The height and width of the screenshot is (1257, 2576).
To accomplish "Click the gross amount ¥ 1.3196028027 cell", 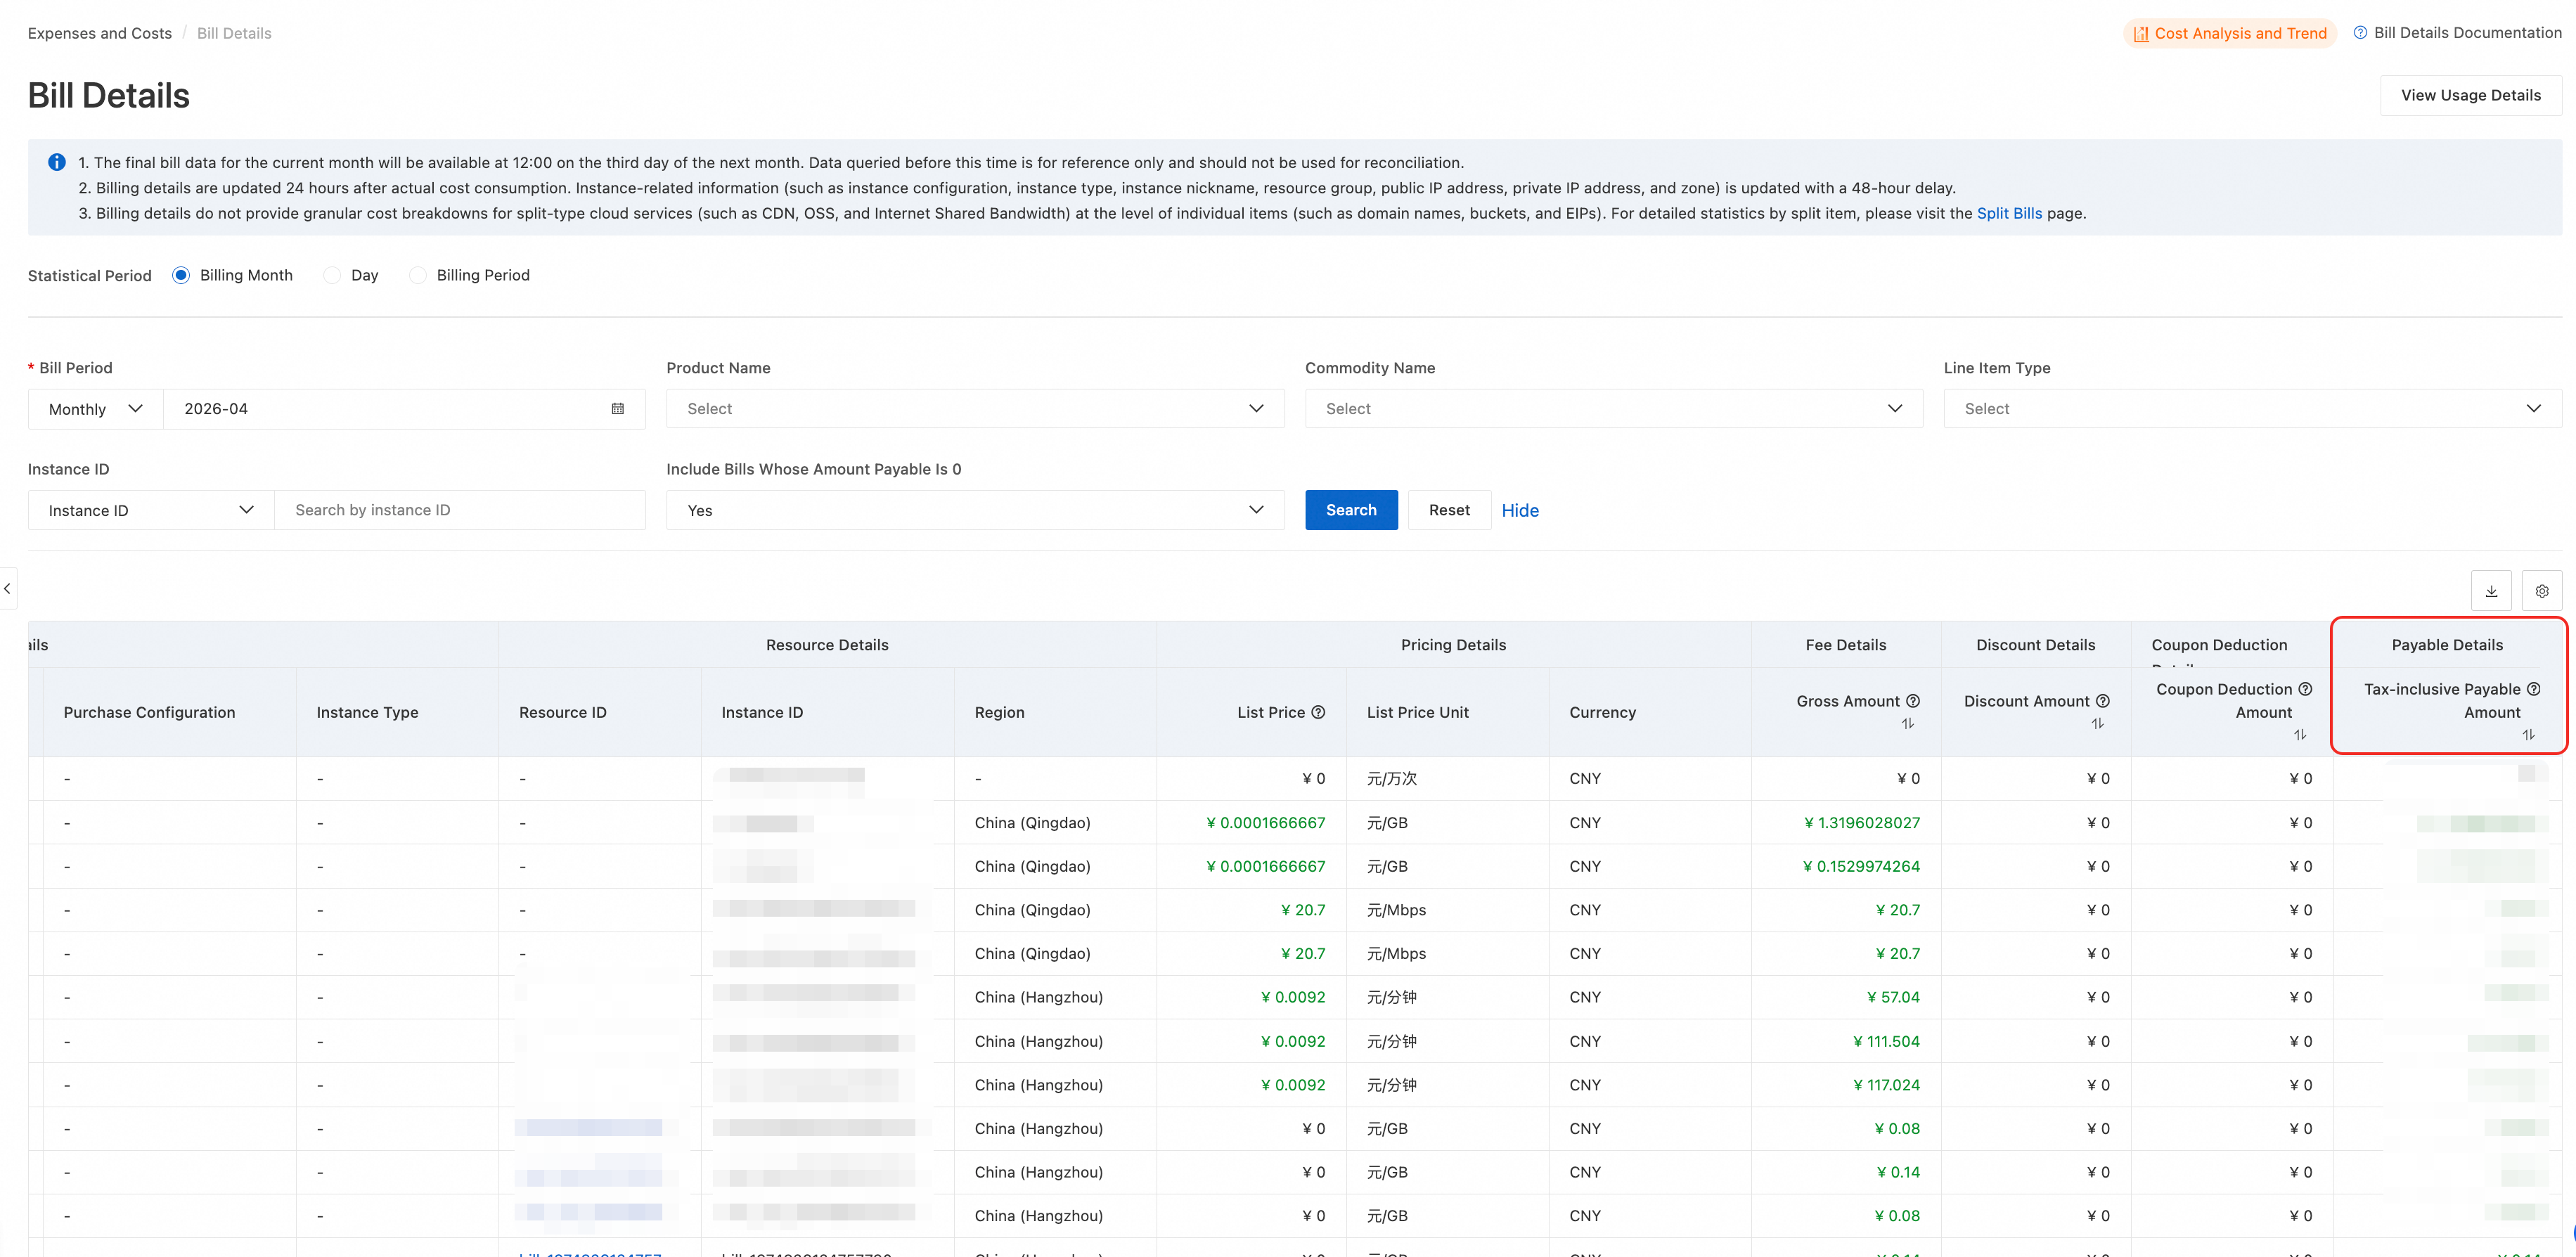I will coord(1862,823).
